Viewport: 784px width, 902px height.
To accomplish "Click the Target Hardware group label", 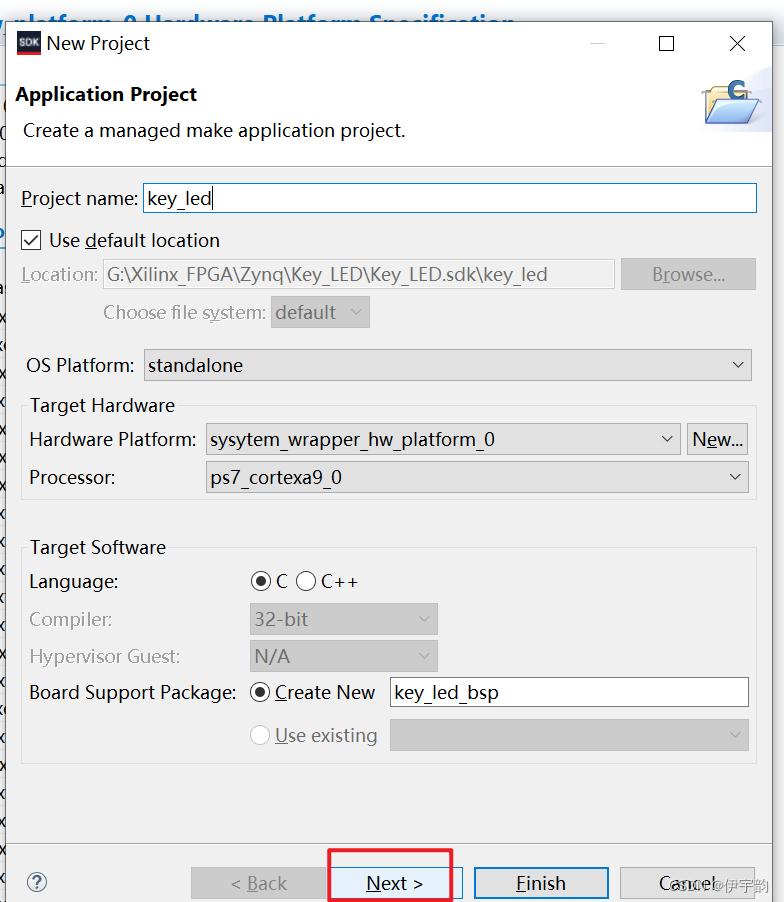I will pos(102,406).
